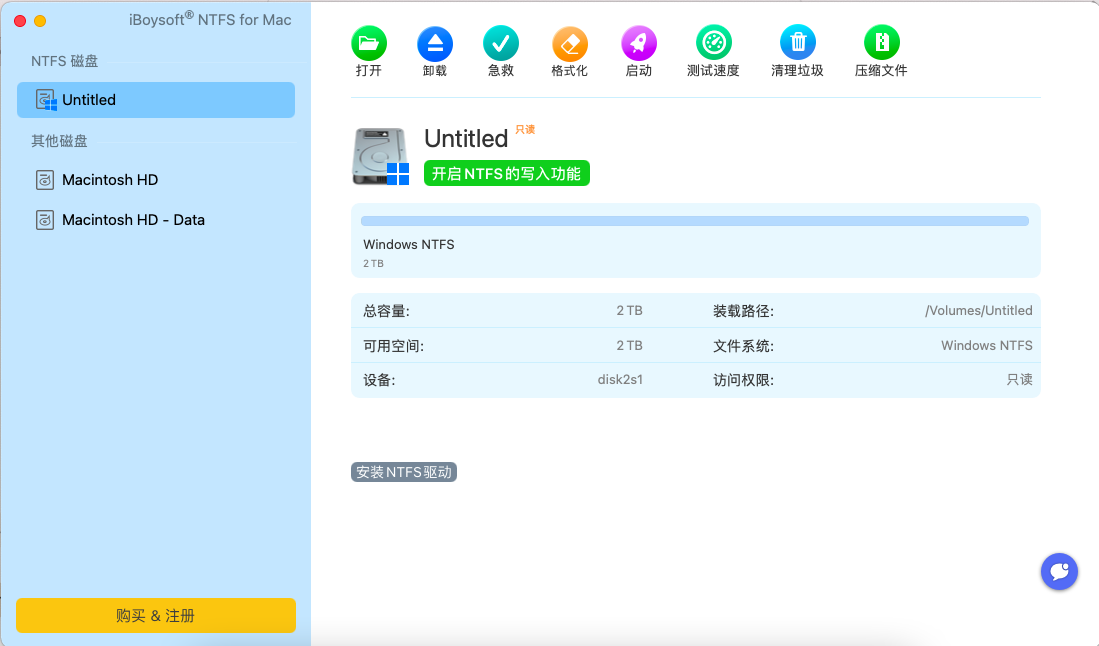This screenshot has width=1099, height=646.
Task: Open the chat support bubble
Action: [x=1059, y=571]
